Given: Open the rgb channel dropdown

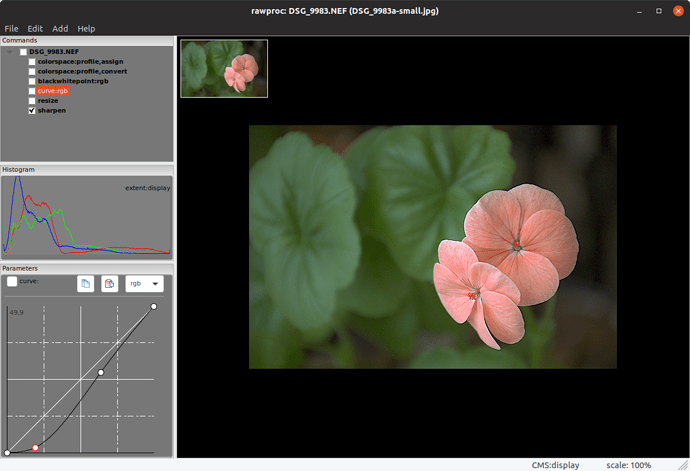Looking at the screenshot, I should click(144, 284).
